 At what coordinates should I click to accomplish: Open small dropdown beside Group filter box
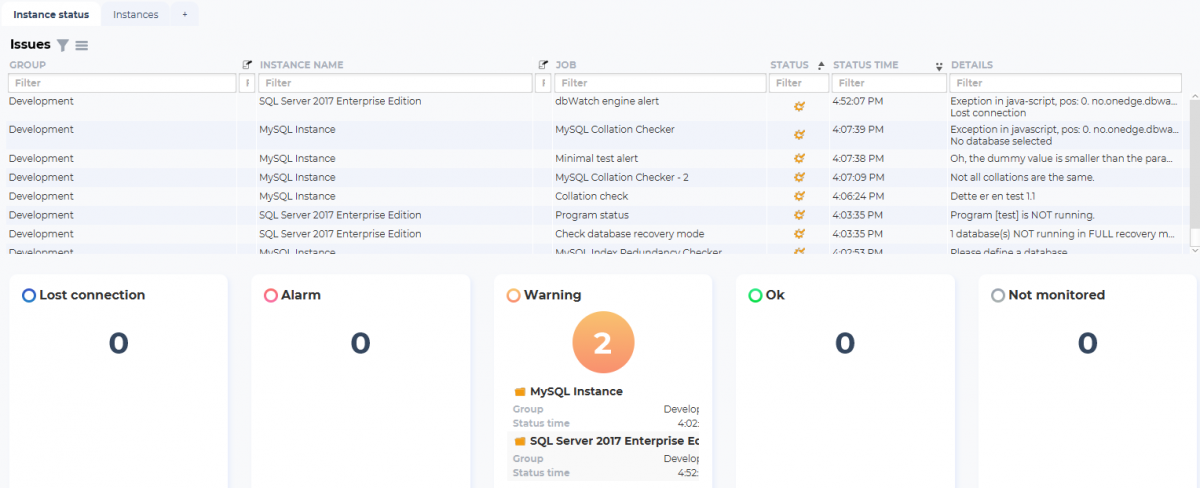pyautogui.click(x=246, y=83)
